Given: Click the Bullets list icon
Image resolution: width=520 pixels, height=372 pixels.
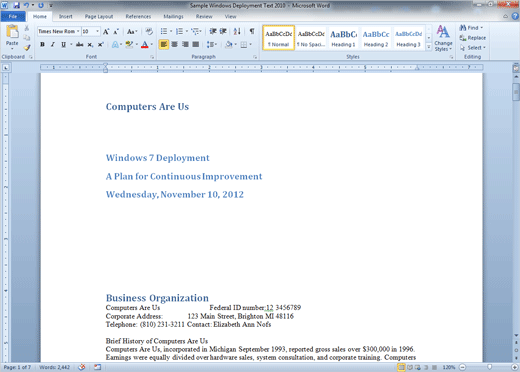Looking at the screenshot, I should pyautogui.click(x=164, y=31).
